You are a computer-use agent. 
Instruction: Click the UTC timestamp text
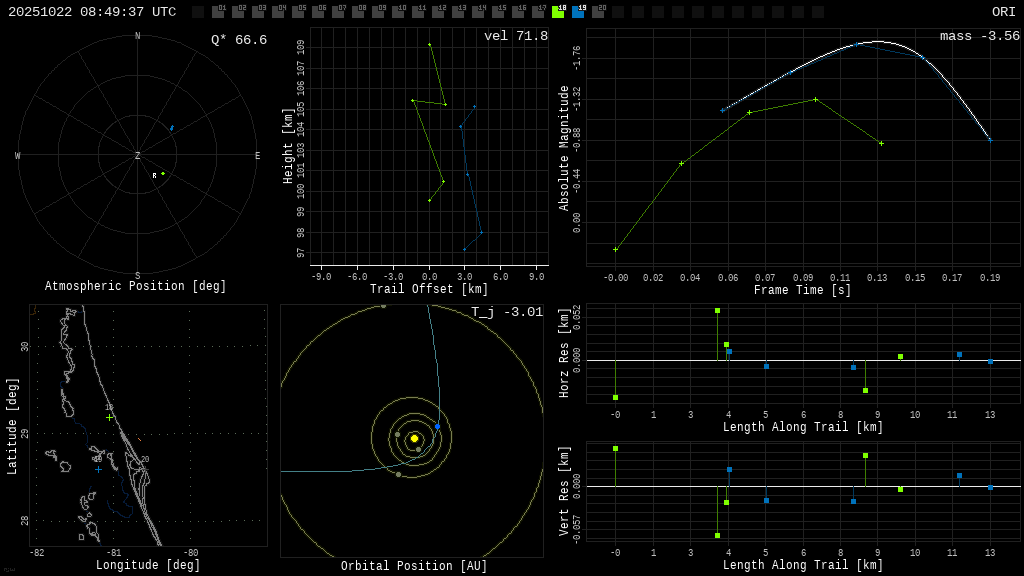[x=92, y=12]
